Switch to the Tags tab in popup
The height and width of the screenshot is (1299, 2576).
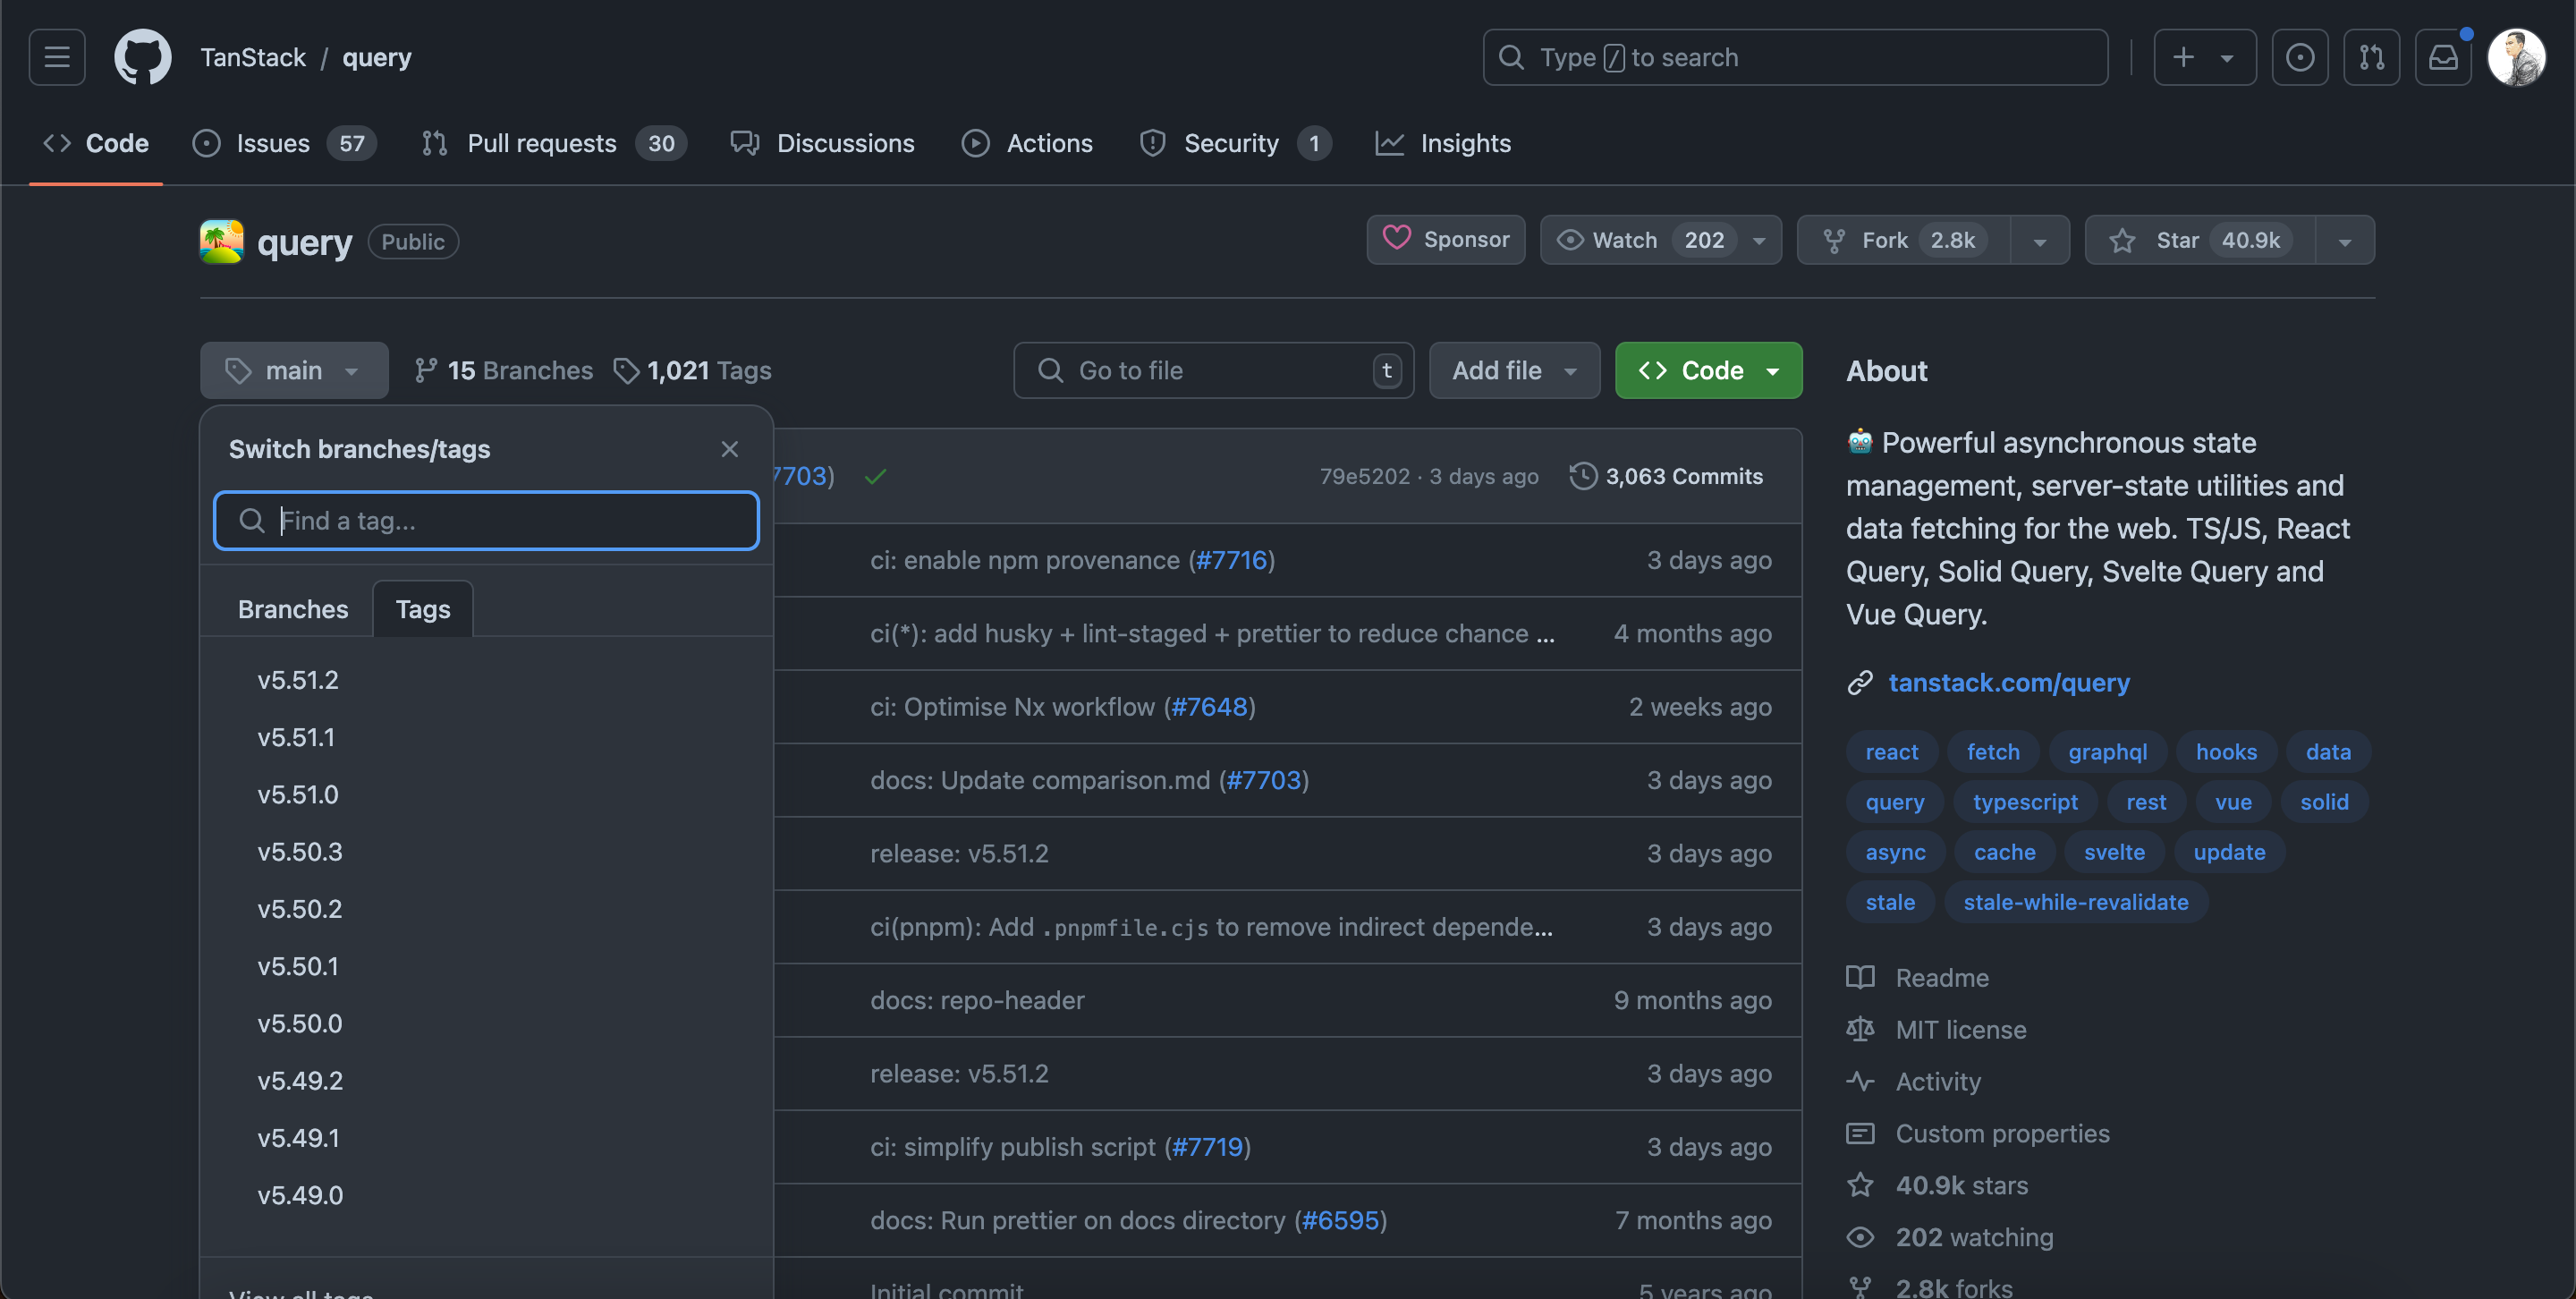(x=423, y=609)
